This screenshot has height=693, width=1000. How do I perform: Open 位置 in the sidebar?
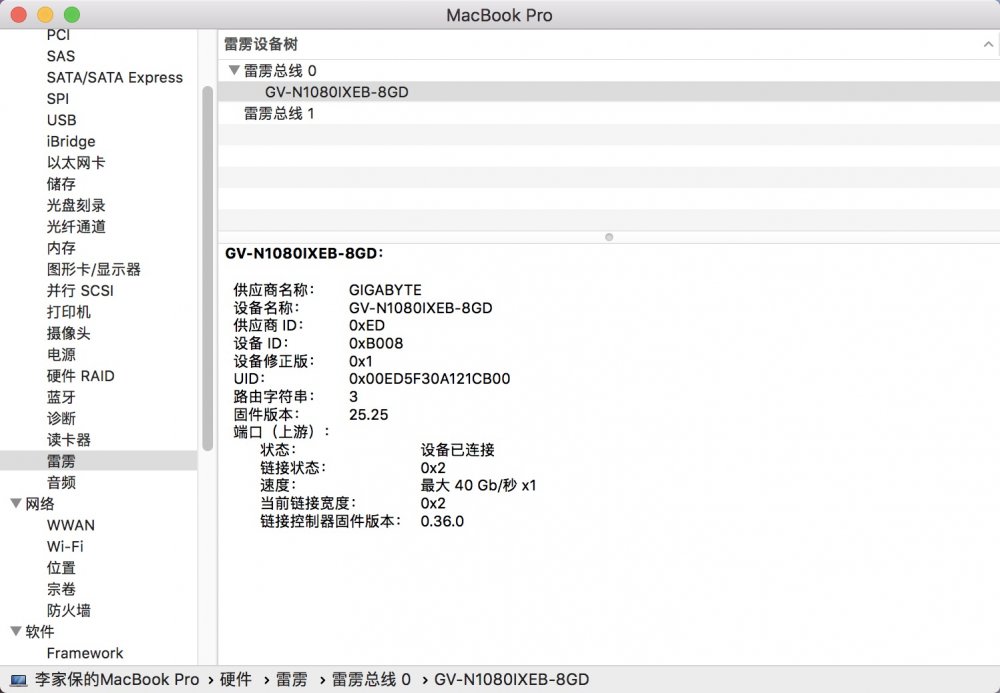pos(61,567)
